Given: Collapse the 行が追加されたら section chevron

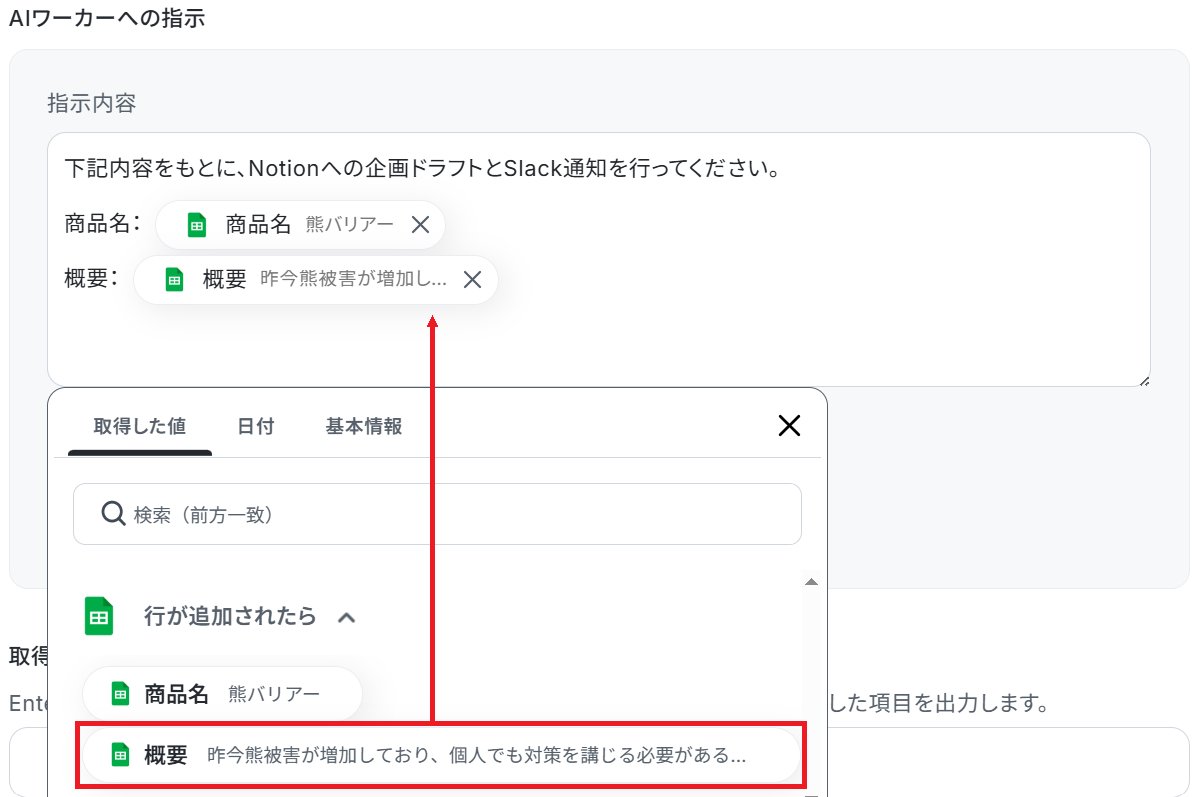Looking at the screenshot, I should pyautogui.click(x=347, y=617).
